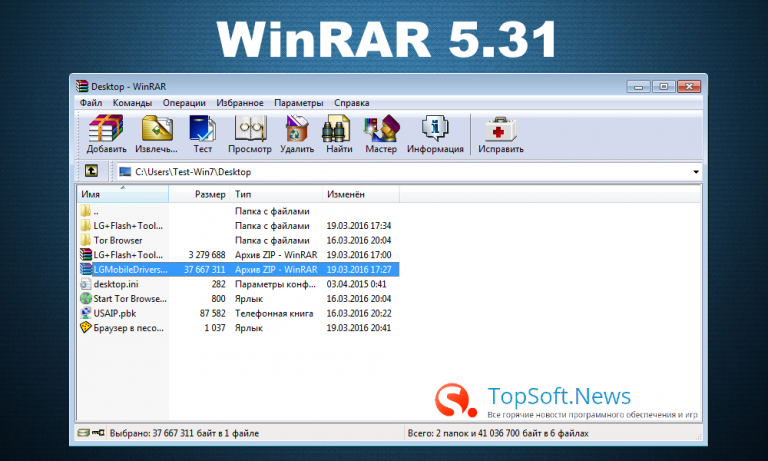Sort files by Размер column header
Screen dimensions: 768x461
point(210,194)
